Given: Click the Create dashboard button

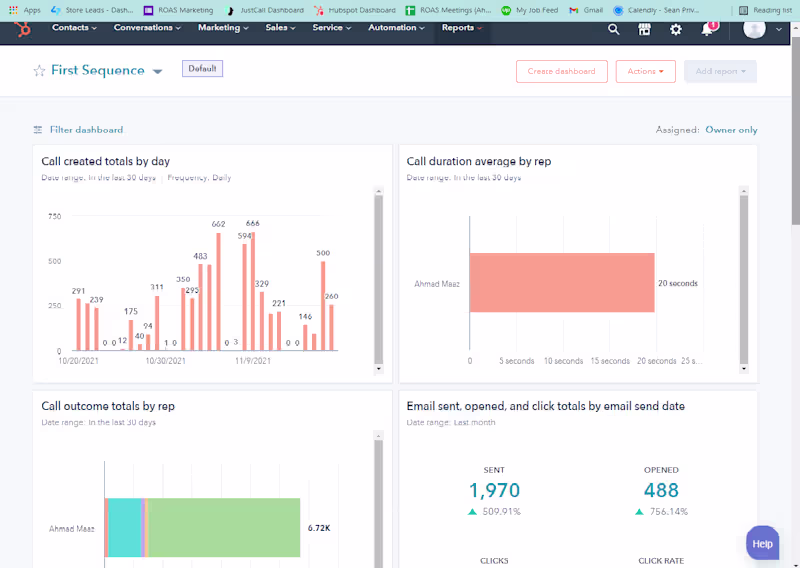Looking at the screenshot, I should click(x=561, y=71).
